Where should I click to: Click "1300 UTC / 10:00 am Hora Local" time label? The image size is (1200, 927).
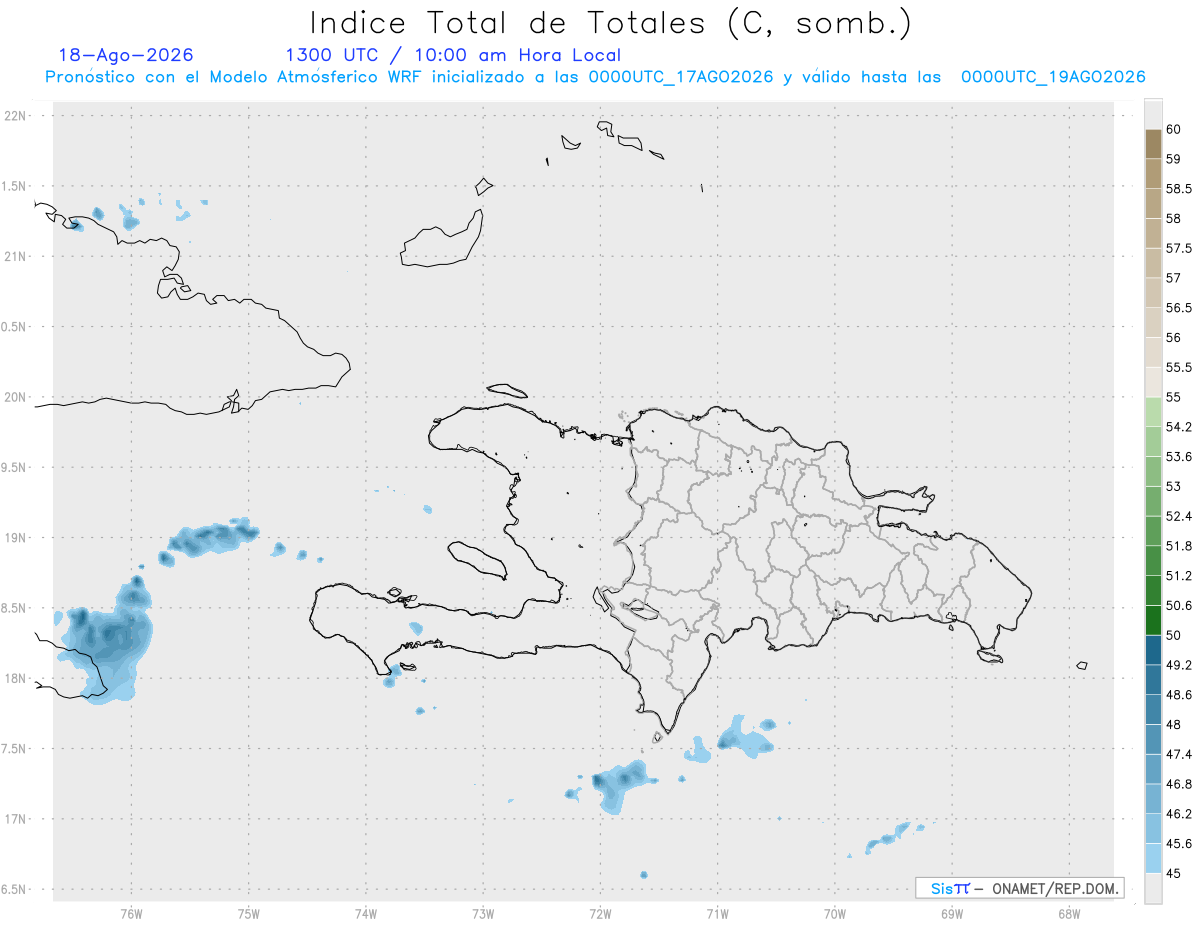[453, 55]
